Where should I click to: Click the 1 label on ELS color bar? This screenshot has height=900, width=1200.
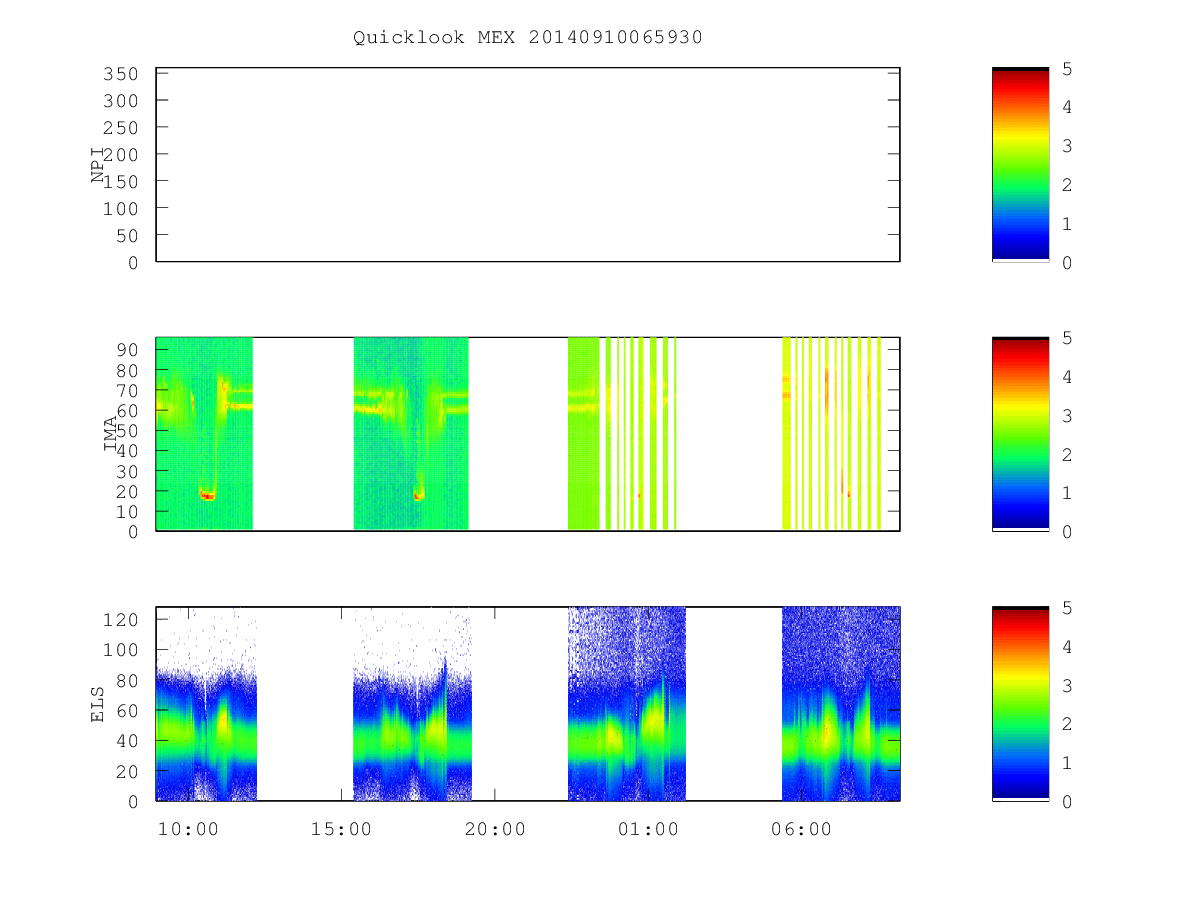[x=1067, y=763]
